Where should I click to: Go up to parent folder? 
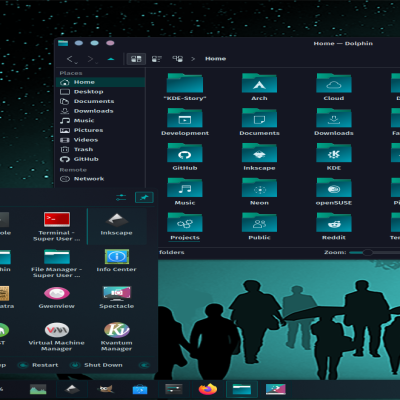111,59
